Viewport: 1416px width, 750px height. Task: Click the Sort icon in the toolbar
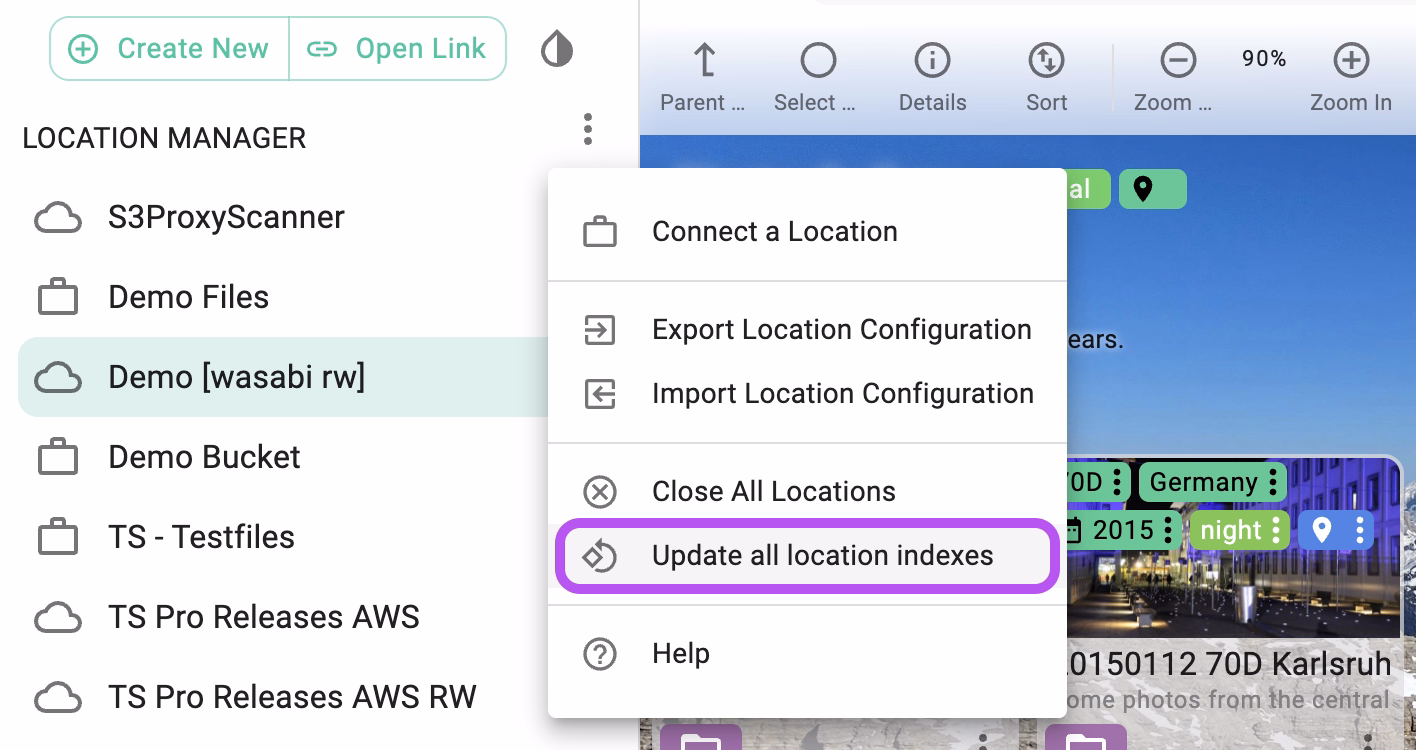point(1046,60)
